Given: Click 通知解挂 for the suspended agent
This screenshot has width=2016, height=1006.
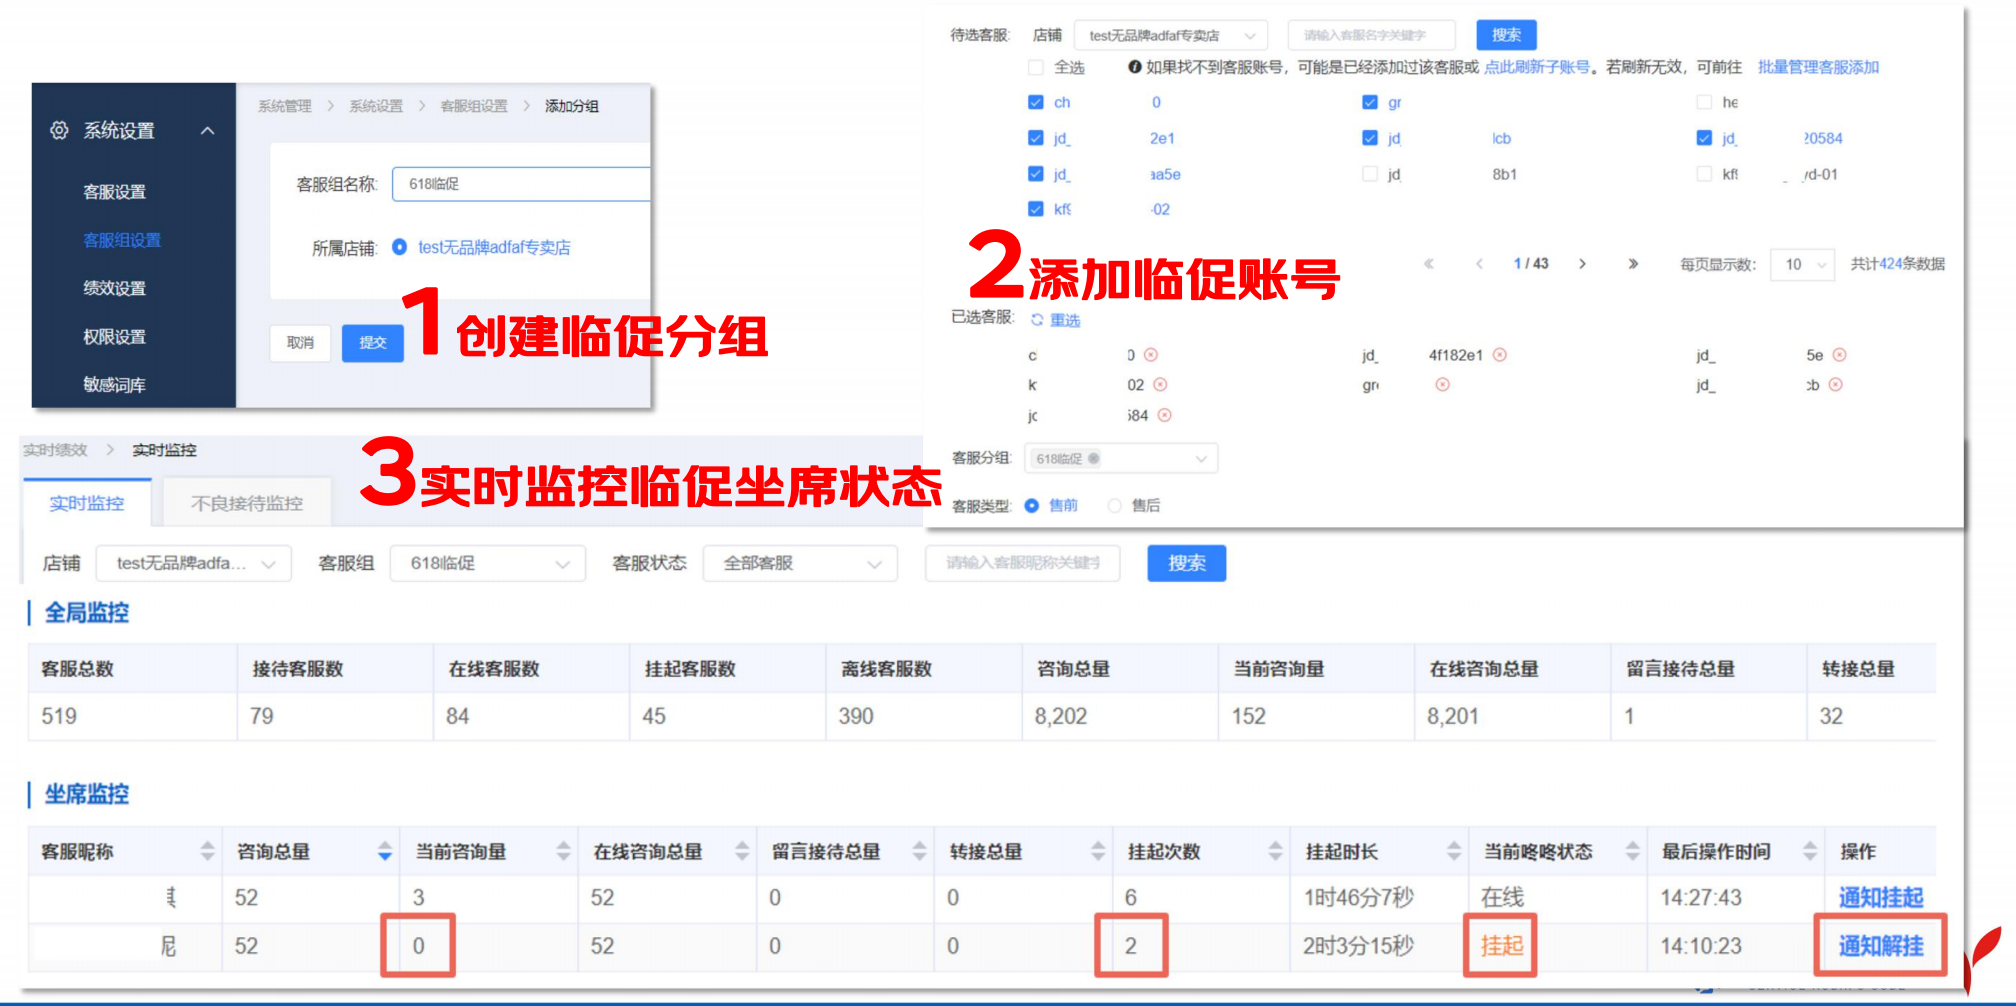Looking at the screenshot, I should click(x=1881, y=946).
